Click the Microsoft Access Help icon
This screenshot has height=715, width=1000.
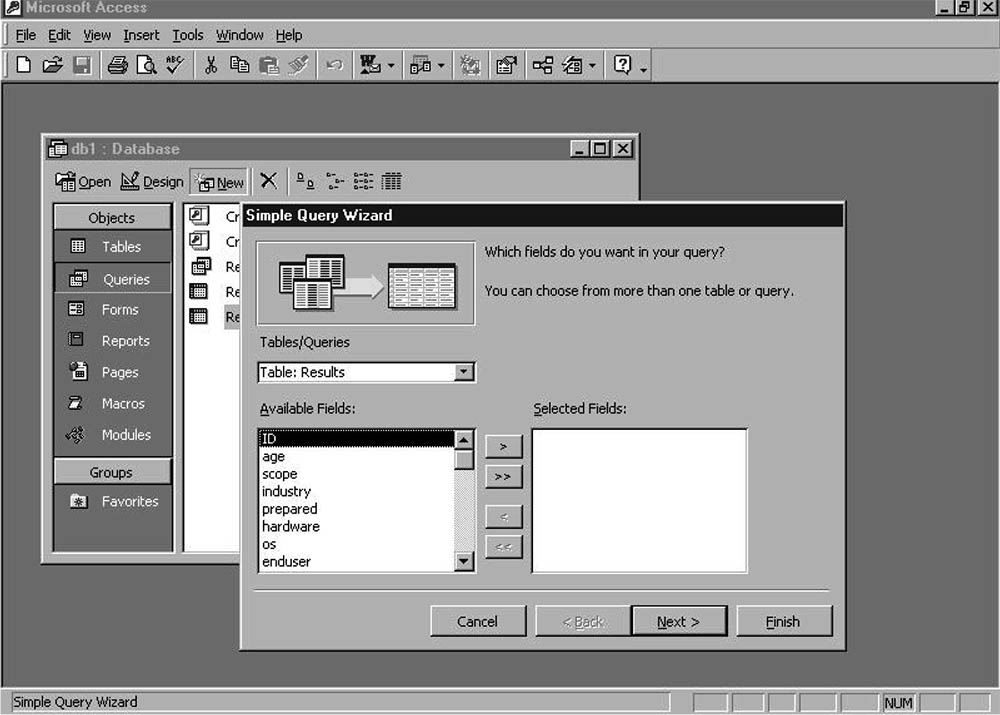[622, 65]
